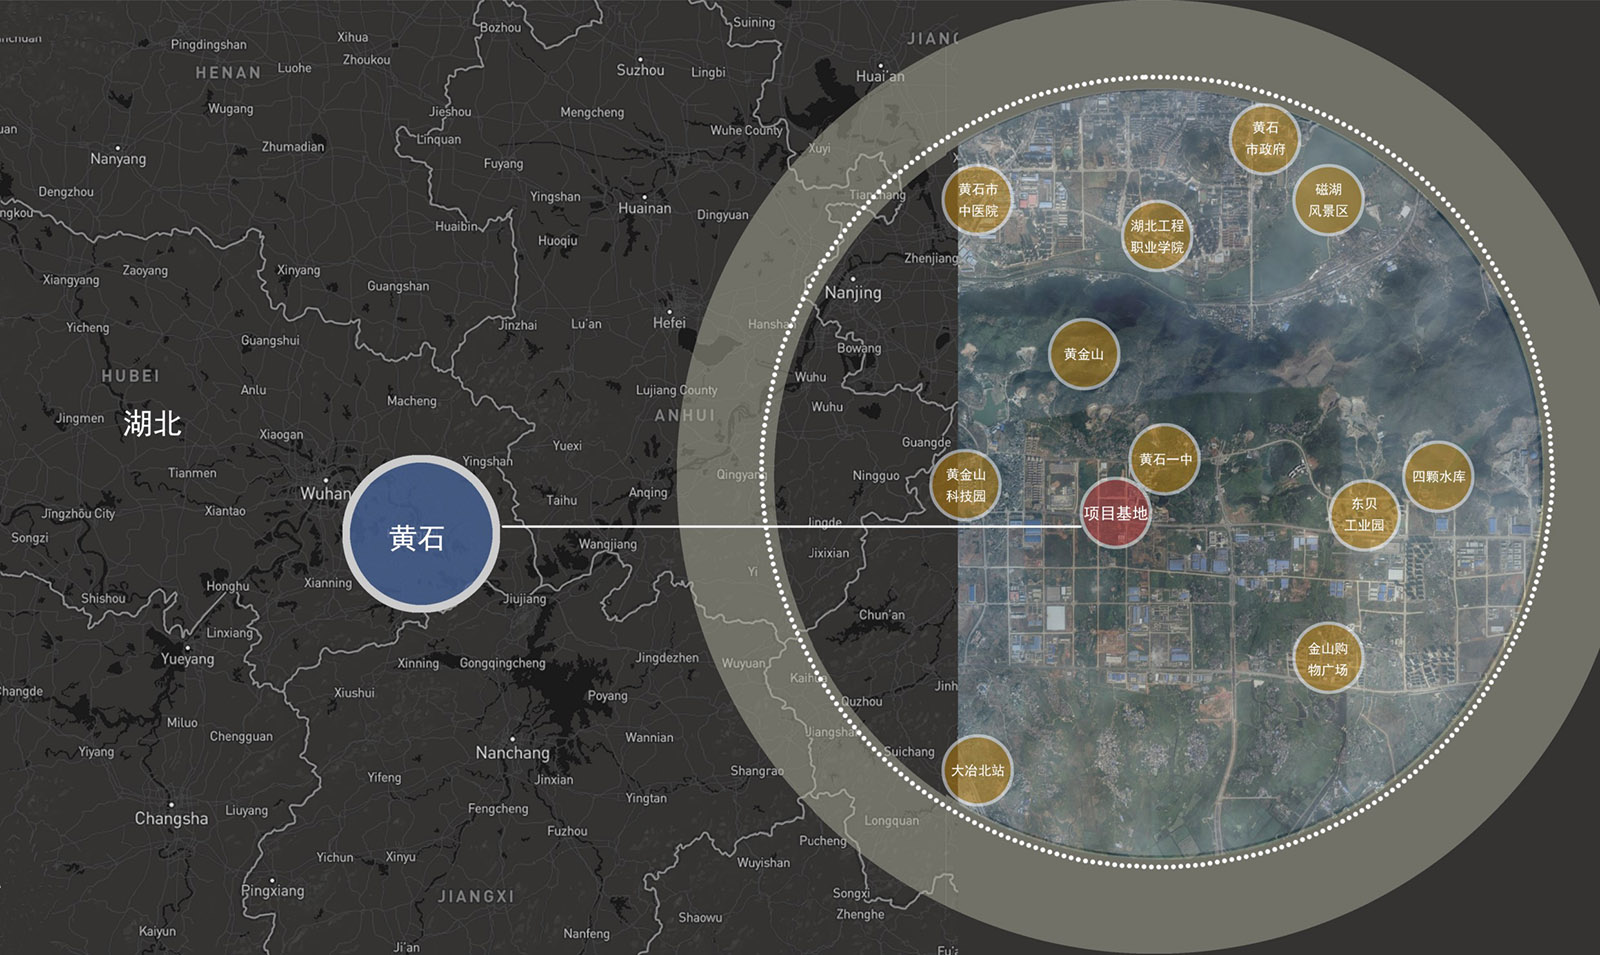Screen dimensions: 1600x955
Task: Open the 四颗水库 reservoir marker
Action: (1438, 476)
